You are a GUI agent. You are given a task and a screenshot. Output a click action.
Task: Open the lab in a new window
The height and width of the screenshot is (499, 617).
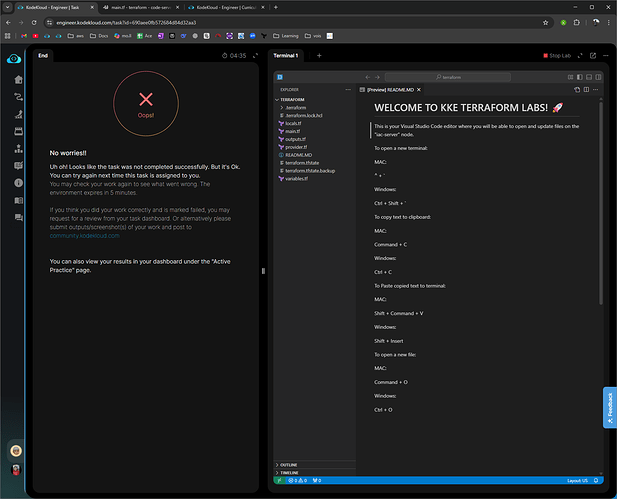click(x=594, y=56)
